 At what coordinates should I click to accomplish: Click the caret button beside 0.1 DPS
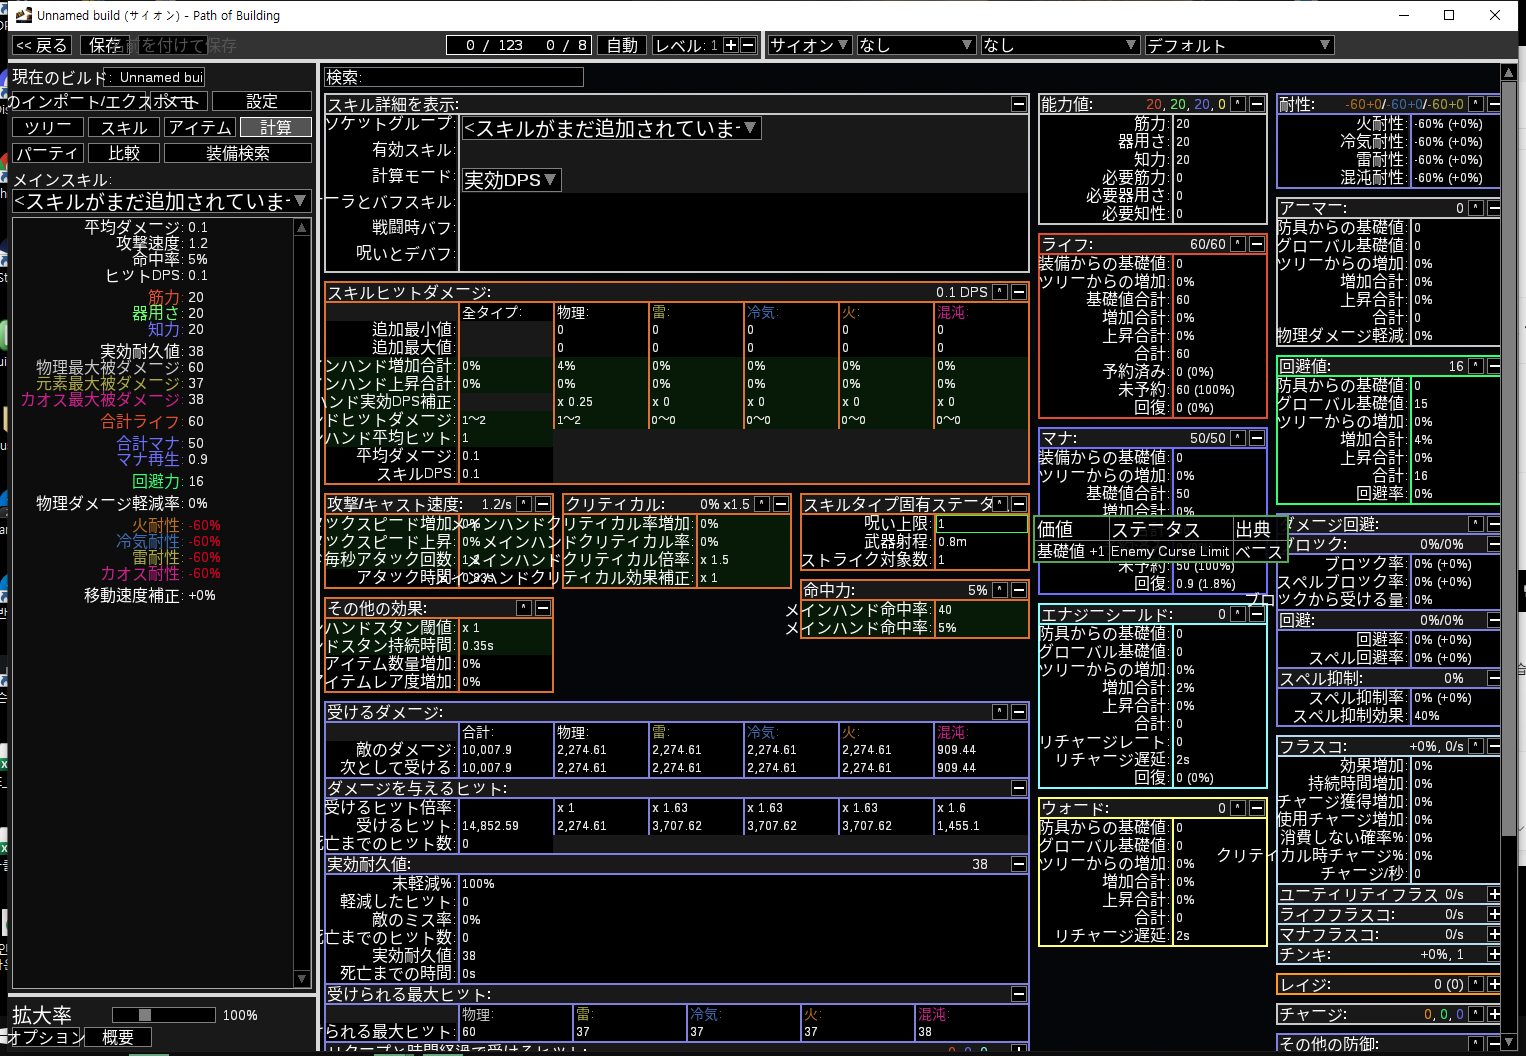[x=1001, y=292]
